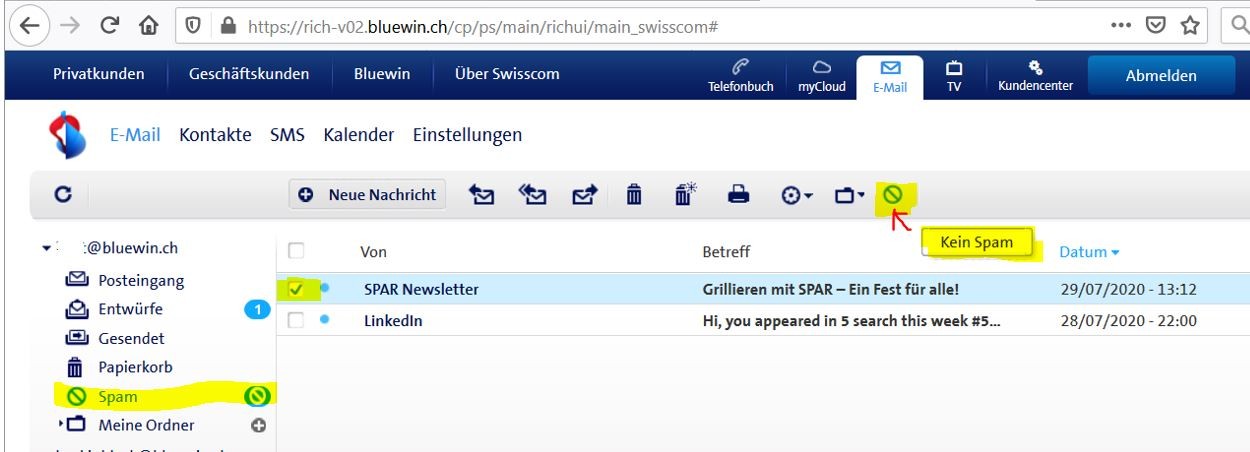Open the Papierkorb folder
Viewport: 1250px width, 452px height.
coord(135,368)
